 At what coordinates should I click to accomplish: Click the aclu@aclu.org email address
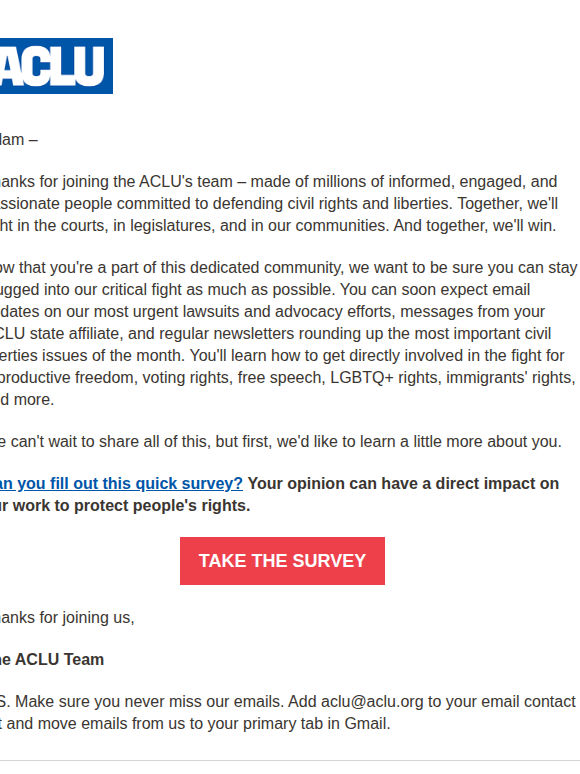[x=372, y=701]
